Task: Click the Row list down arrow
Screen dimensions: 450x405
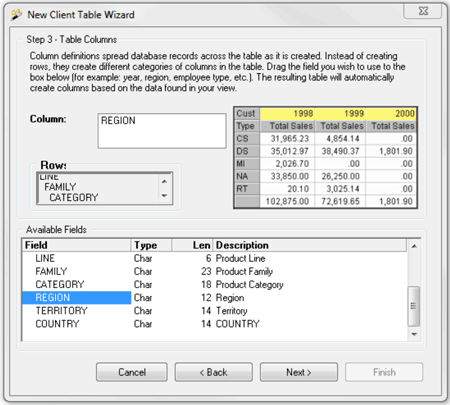Action: [x=164, y=196]
